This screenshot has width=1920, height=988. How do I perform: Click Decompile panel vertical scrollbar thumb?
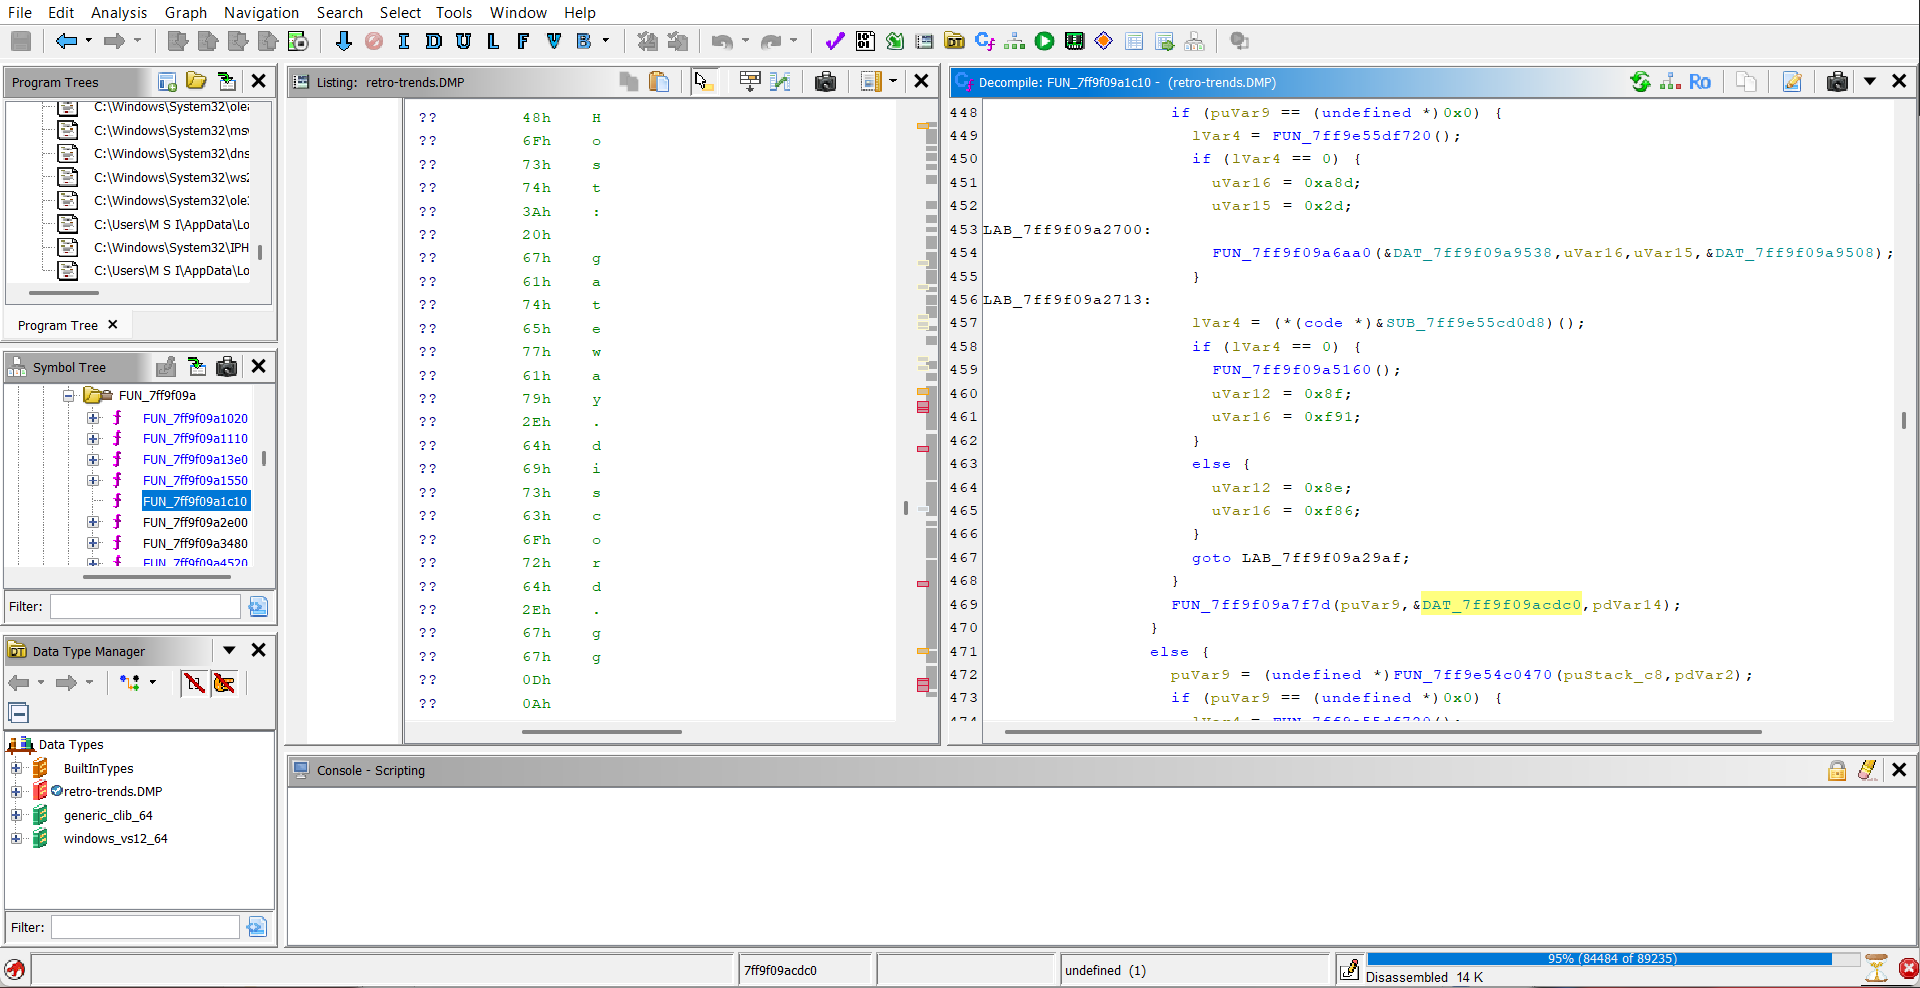point(1904,420)
